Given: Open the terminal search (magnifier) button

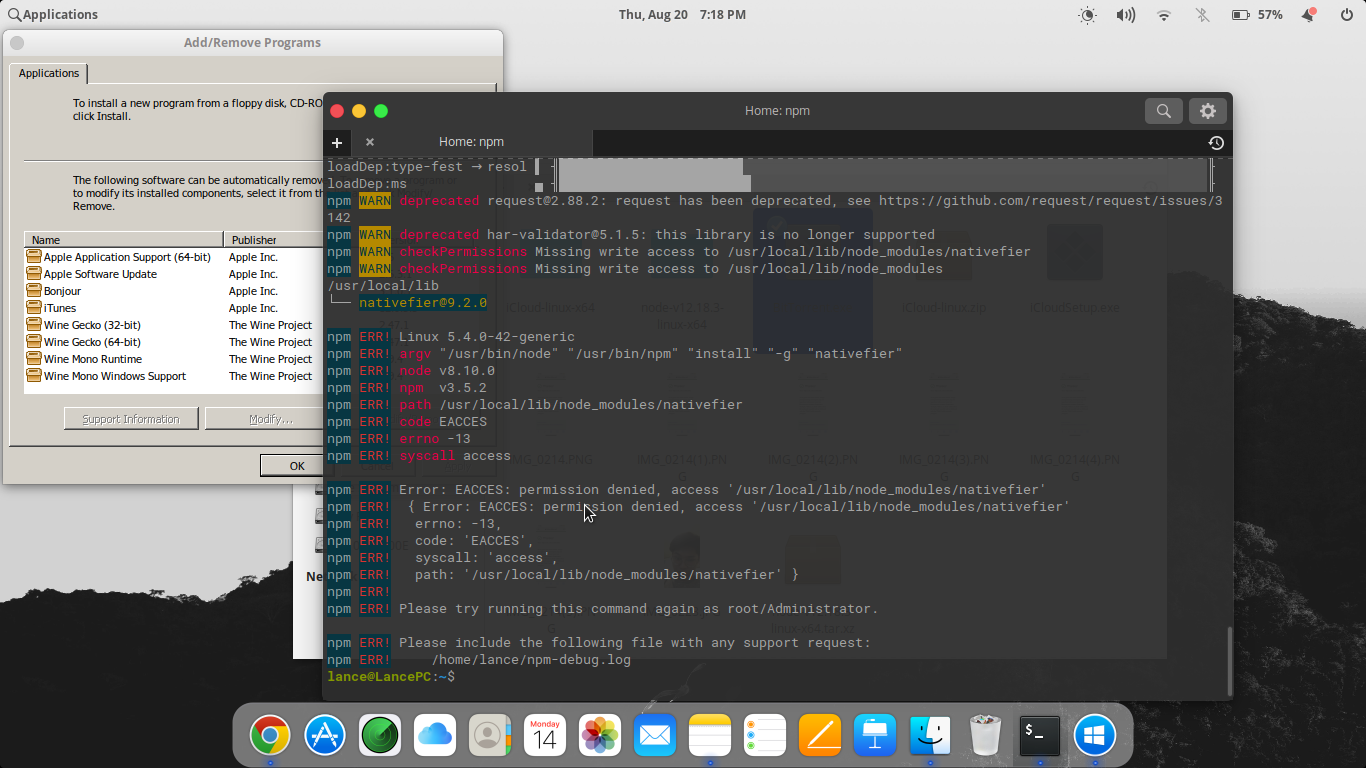Looking at the screenshot, I should pos(1163,111).
